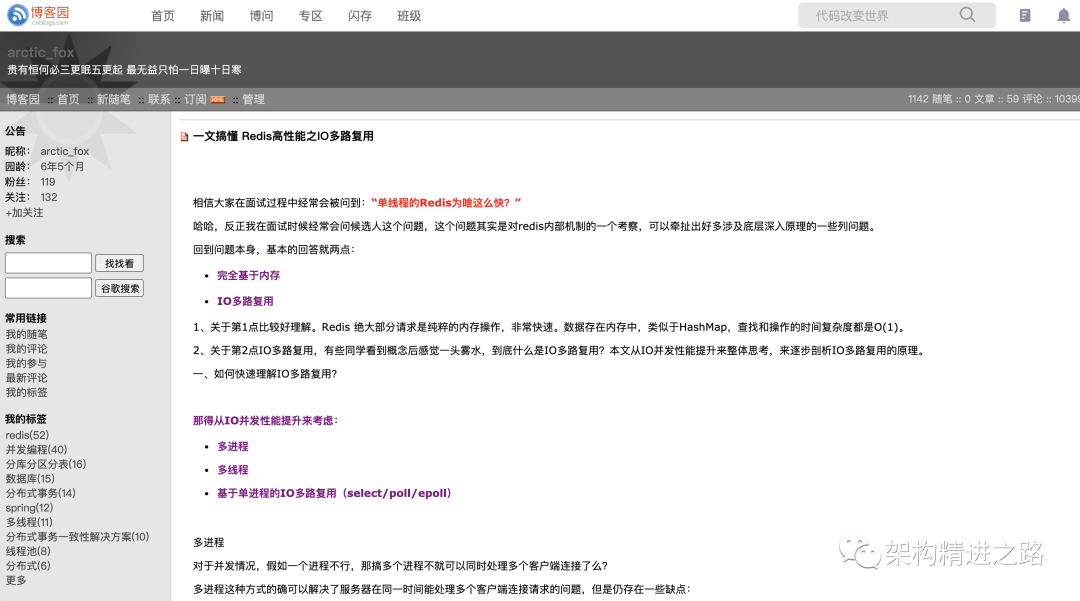Click the bullet text IO多路复用
This screenshot has width=1080, height=601.
245,301
